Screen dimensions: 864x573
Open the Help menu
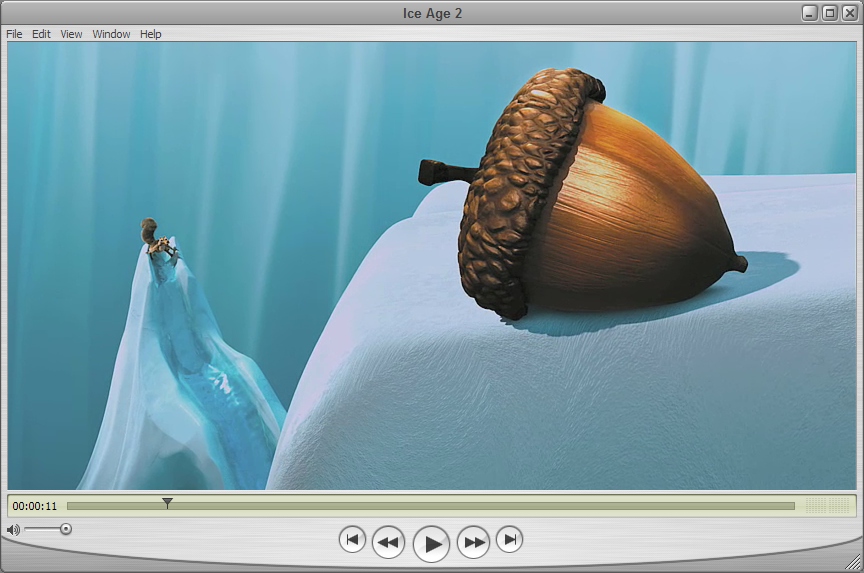pyautogui.click(x=150, y=34)
